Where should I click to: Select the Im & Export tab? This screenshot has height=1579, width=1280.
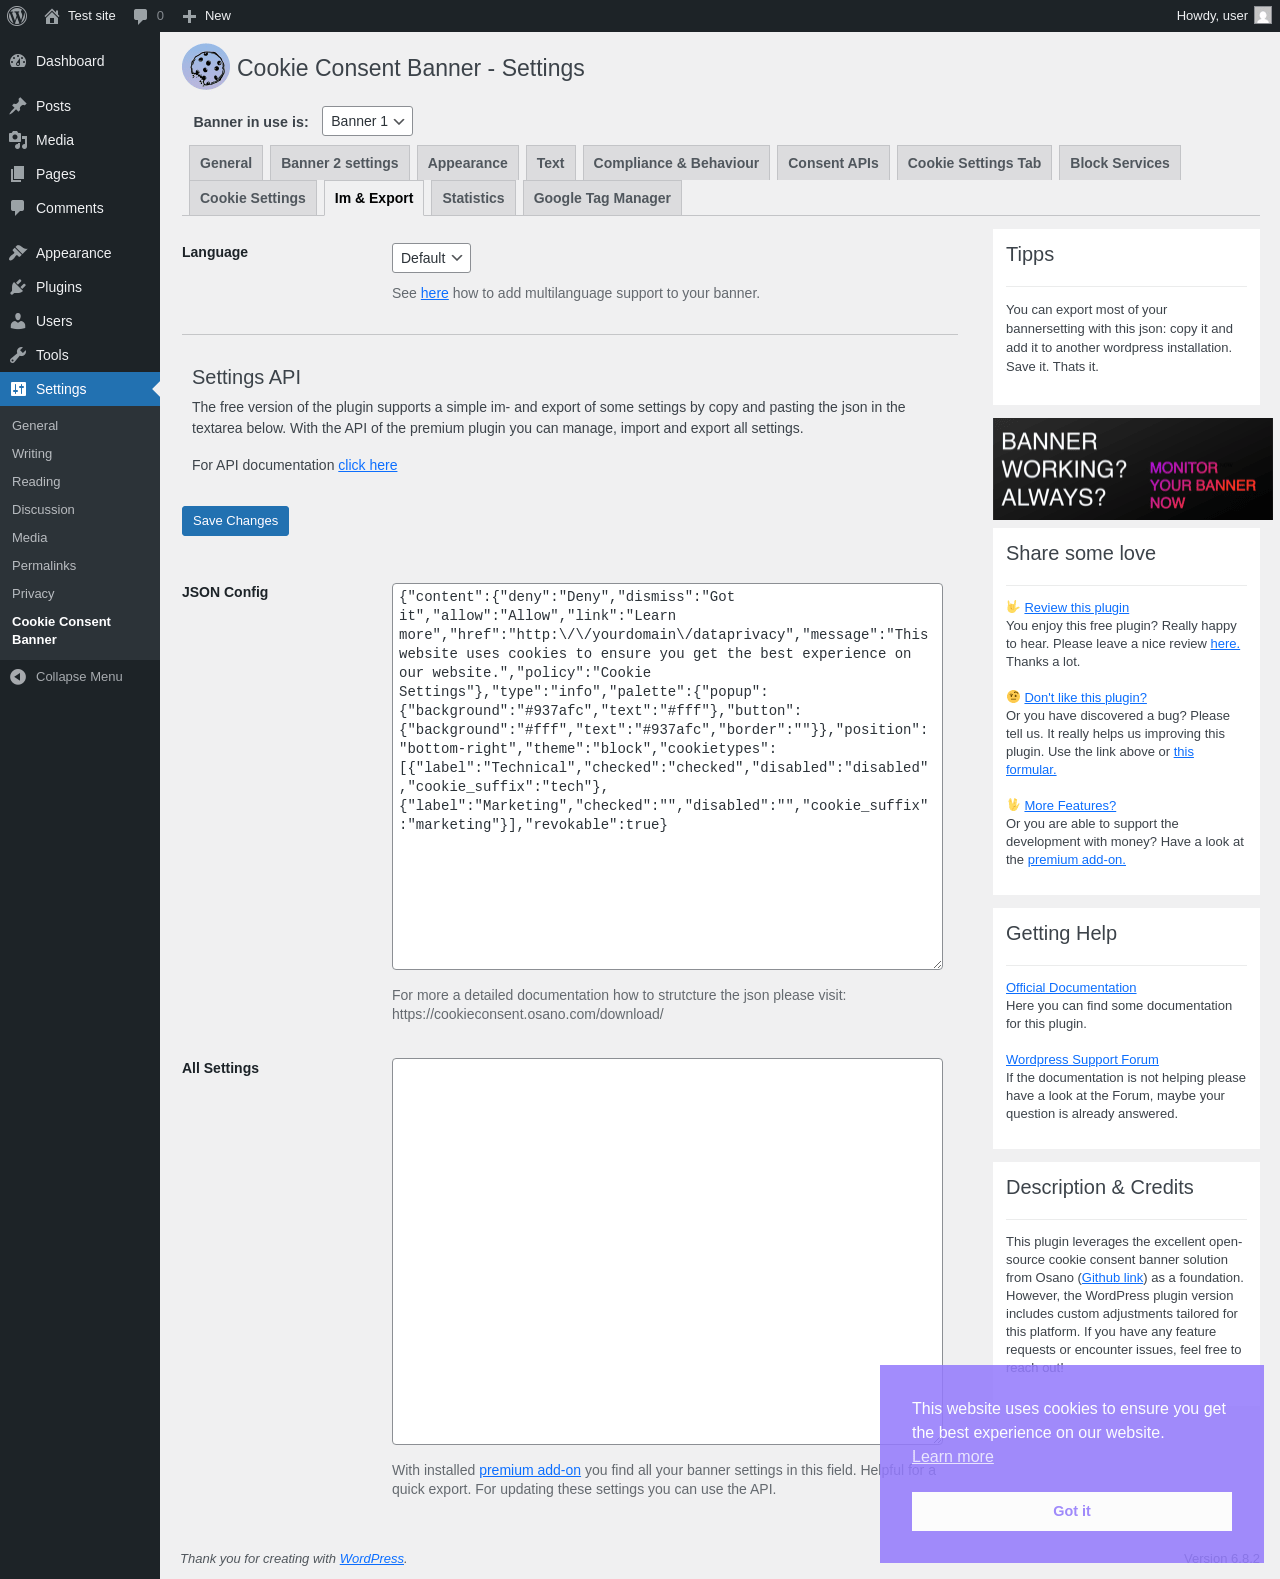[374, 198]
